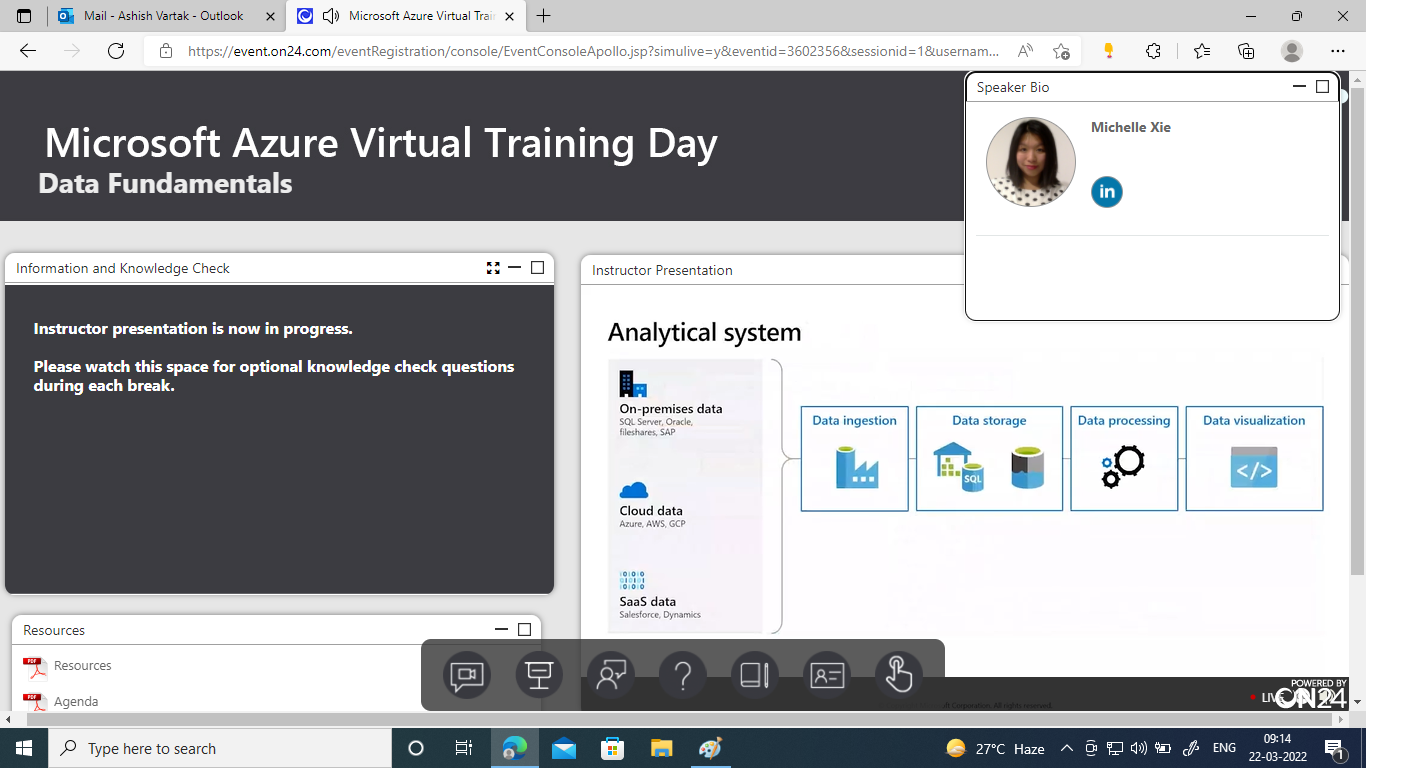
Task: Open browser Collections
Action: (1246, 51)
